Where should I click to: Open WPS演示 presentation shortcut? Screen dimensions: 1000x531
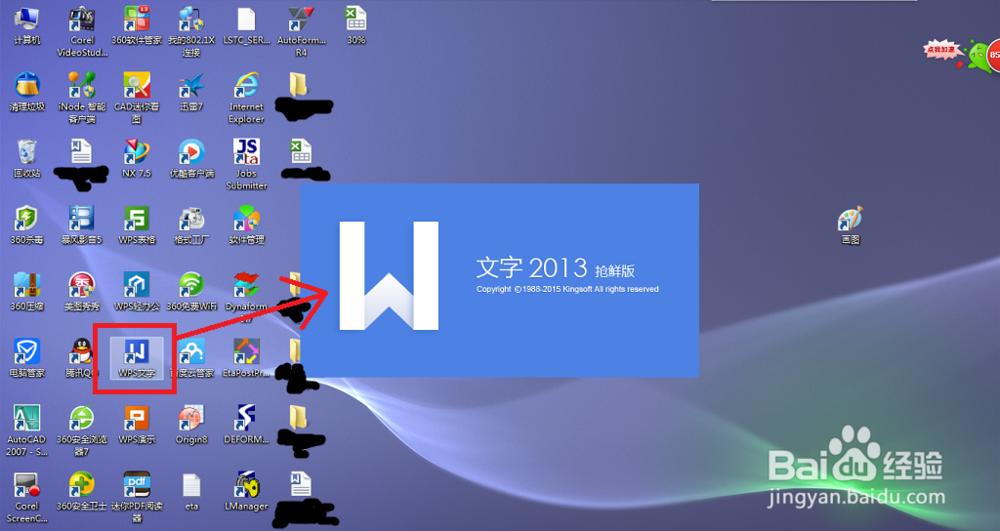[136, 424]
